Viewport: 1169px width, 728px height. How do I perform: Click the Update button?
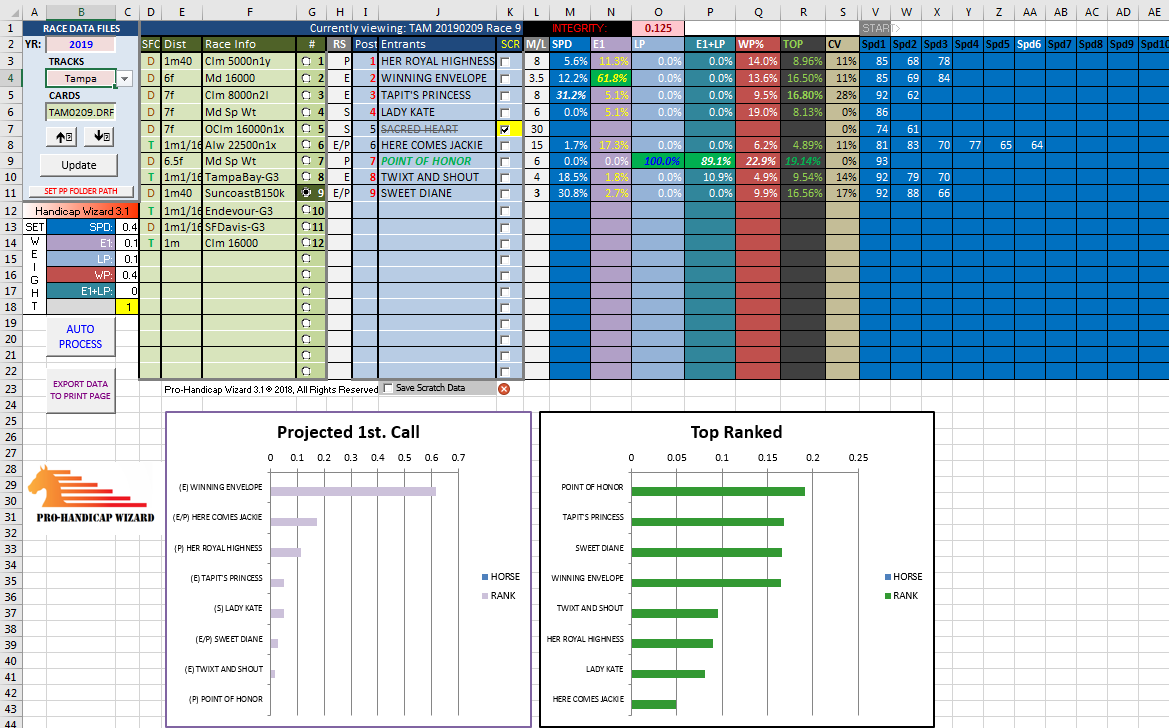point(79,165)
